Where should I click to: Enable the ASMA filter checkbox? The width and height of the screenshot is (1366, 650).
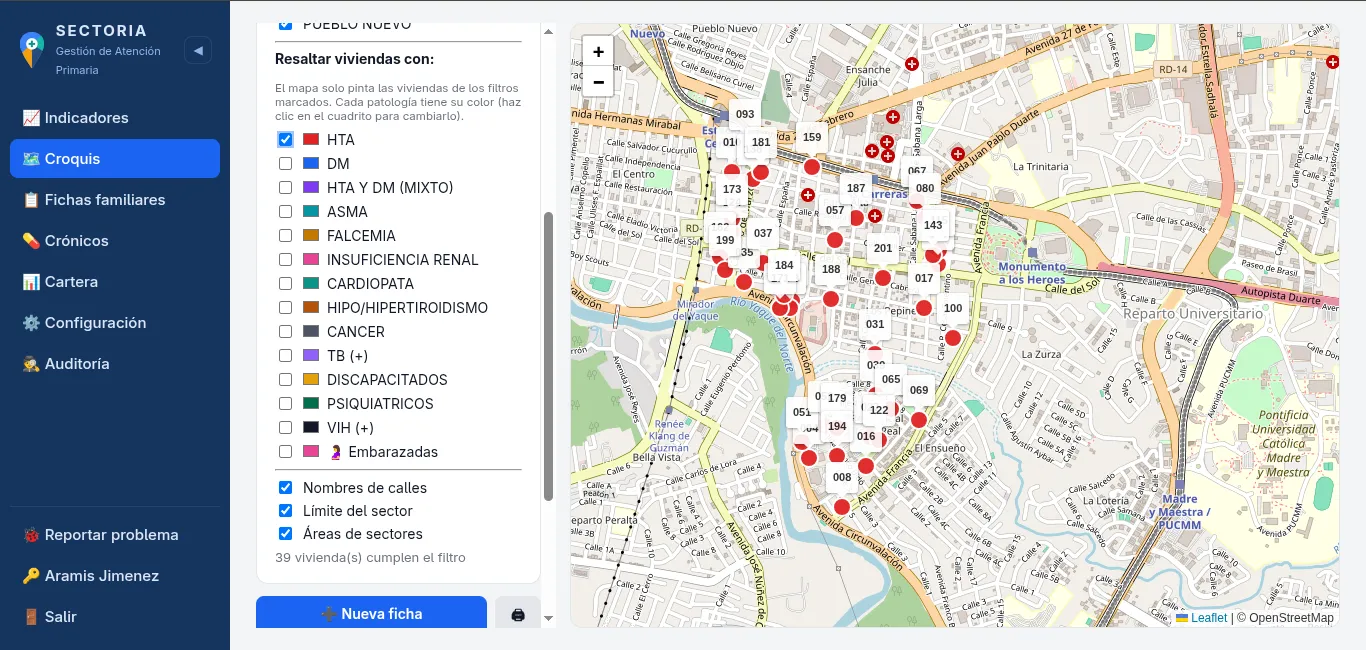click(285, 212)
